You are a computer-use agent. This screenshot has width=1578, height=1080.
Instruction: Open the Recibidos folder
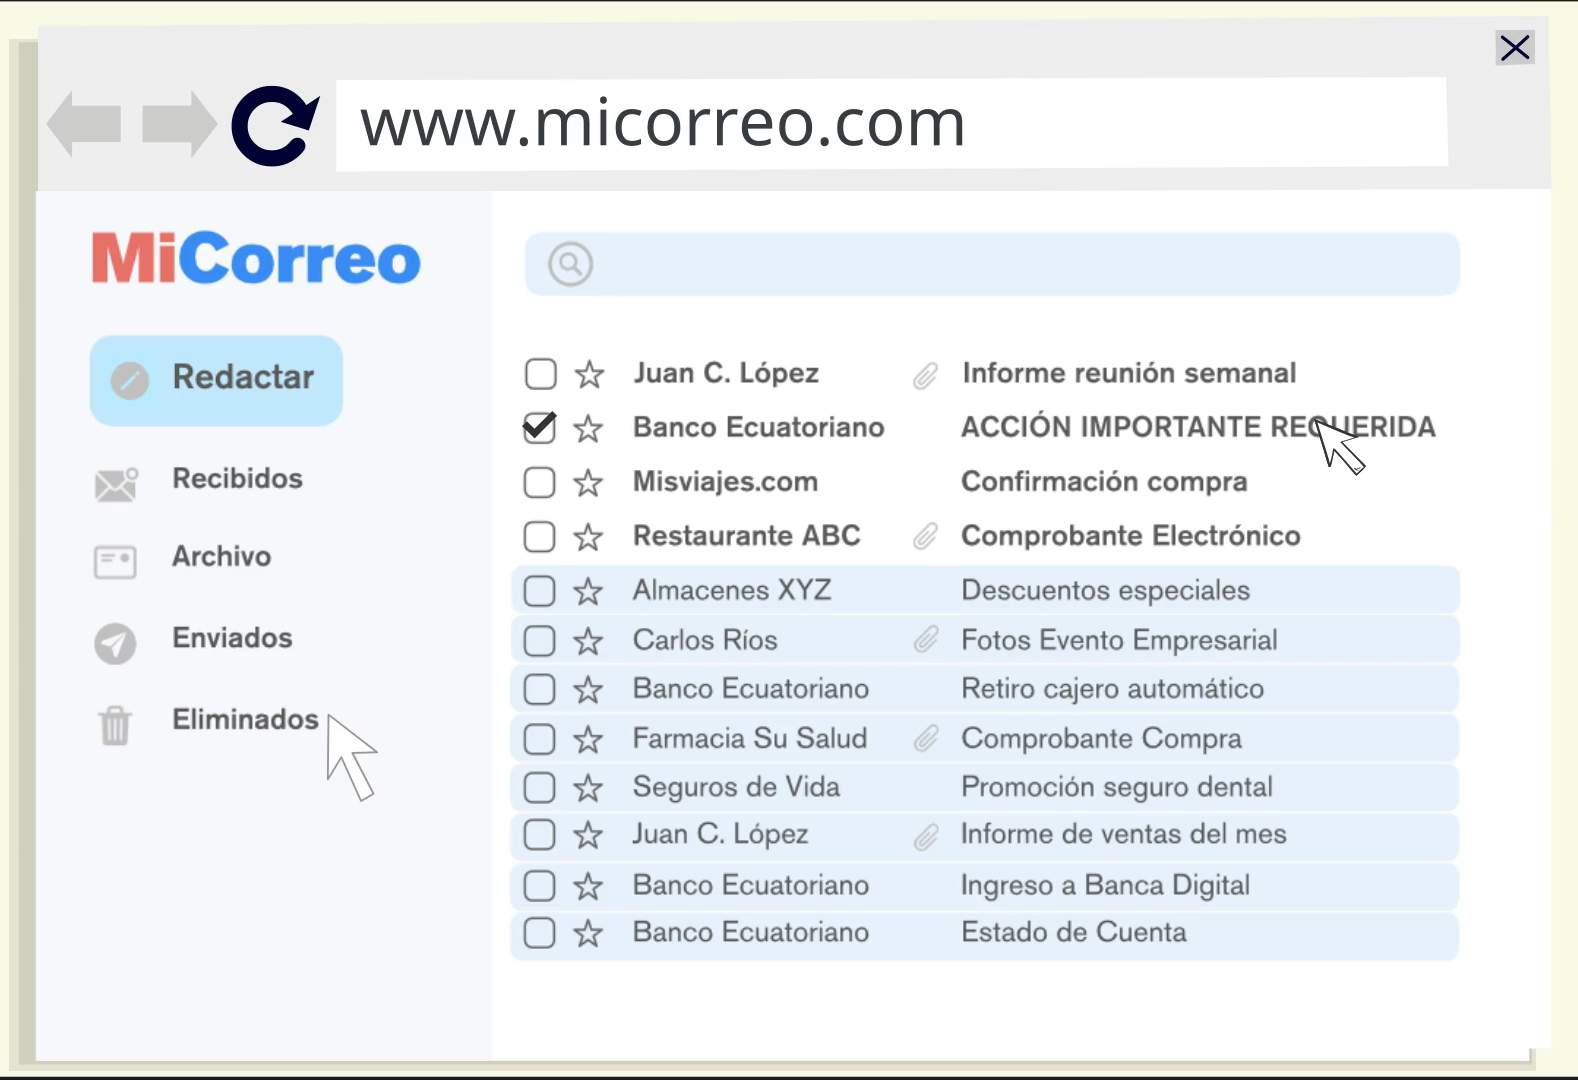click(x=237, y=479)
